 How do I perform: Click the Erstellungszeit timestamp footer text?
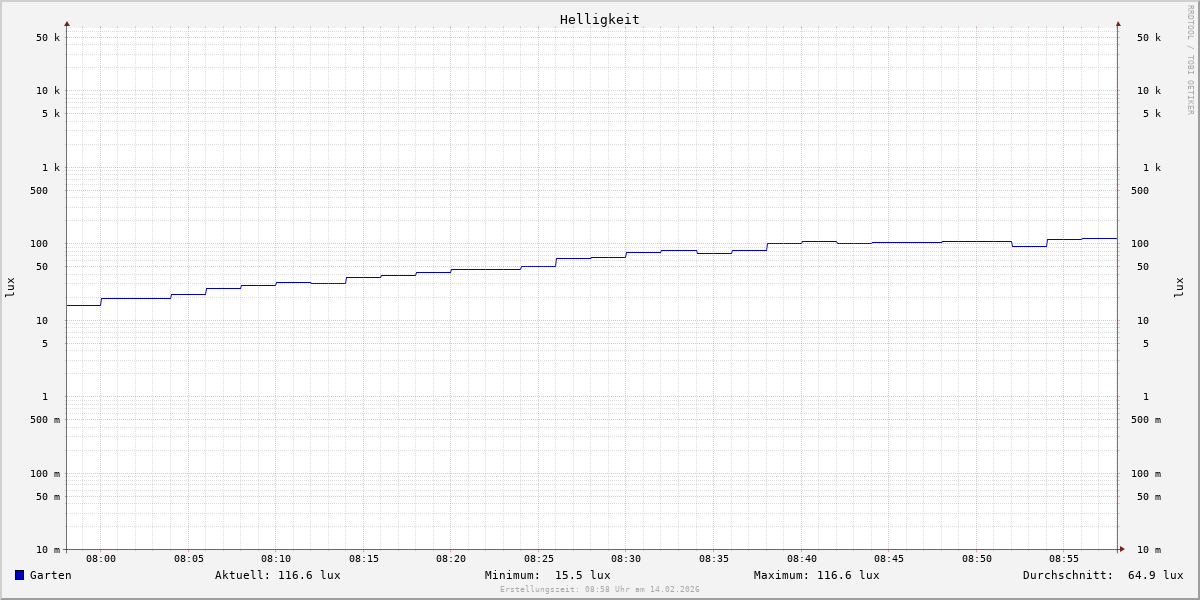coord(600,590)
